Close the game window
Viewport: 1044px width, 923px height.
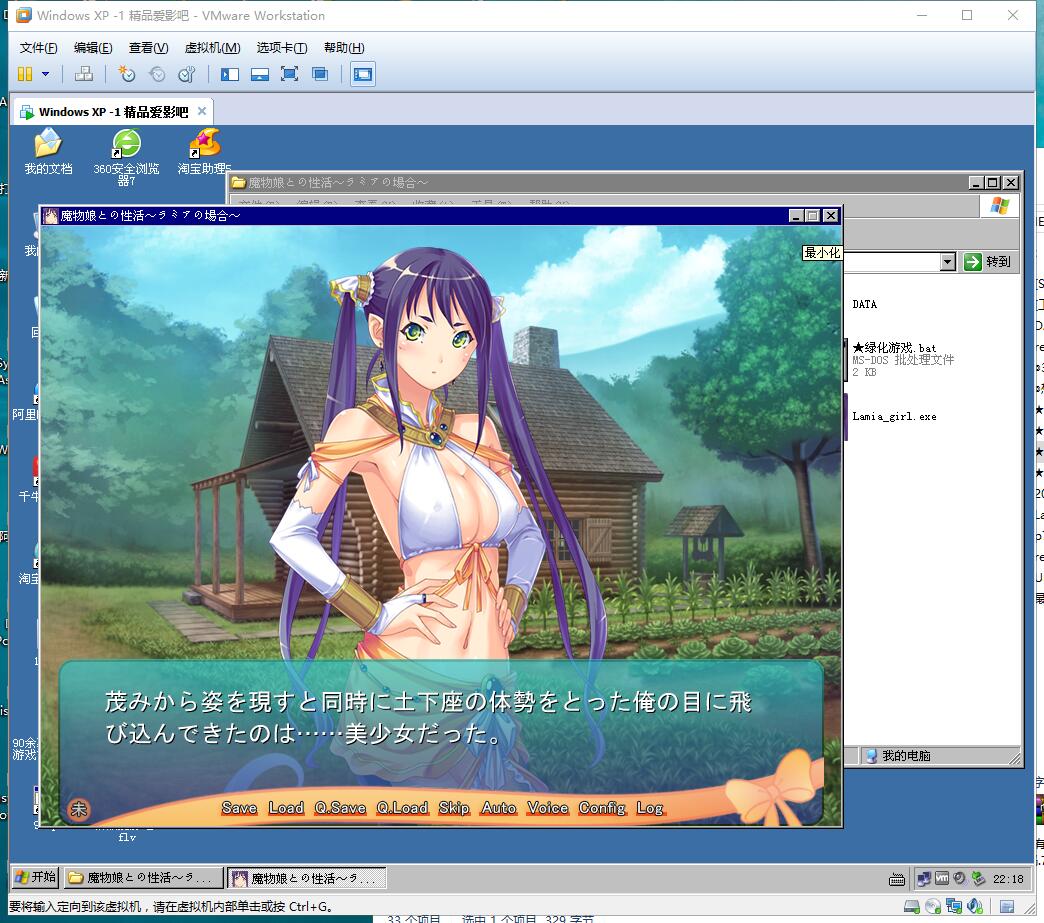[x=830, y=216]
